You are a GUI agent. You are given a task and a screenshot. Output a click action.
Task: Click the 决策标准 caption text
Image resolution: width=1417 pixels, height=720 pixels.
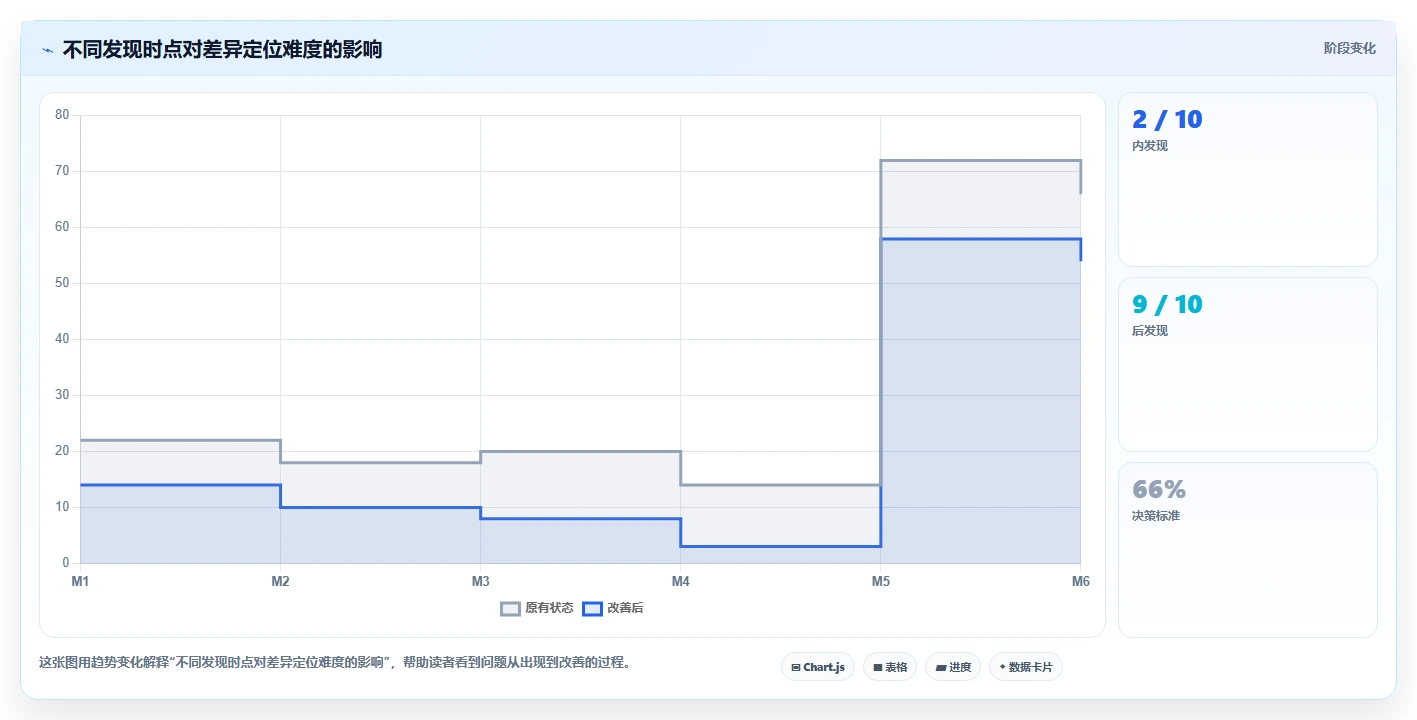point(1156,516)
